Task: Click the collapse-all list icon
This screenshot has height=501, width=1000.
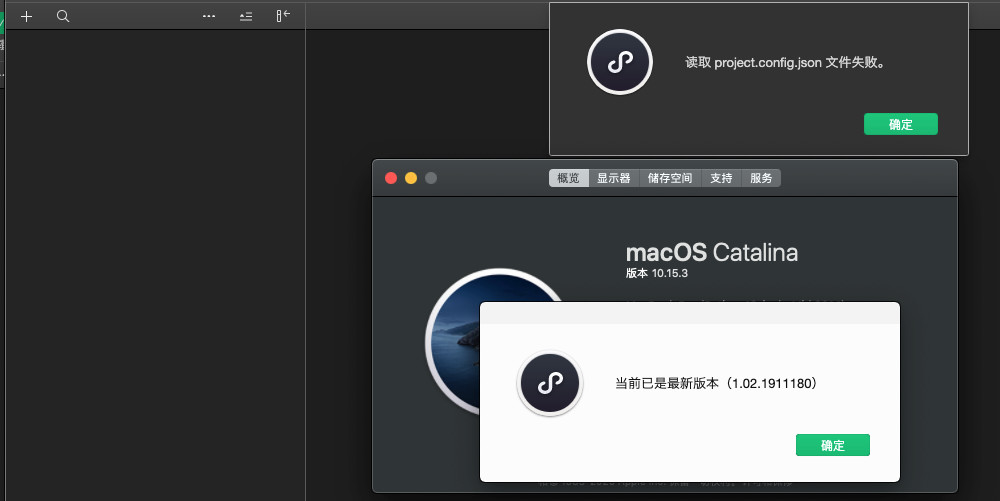Action: click(246, 17)
